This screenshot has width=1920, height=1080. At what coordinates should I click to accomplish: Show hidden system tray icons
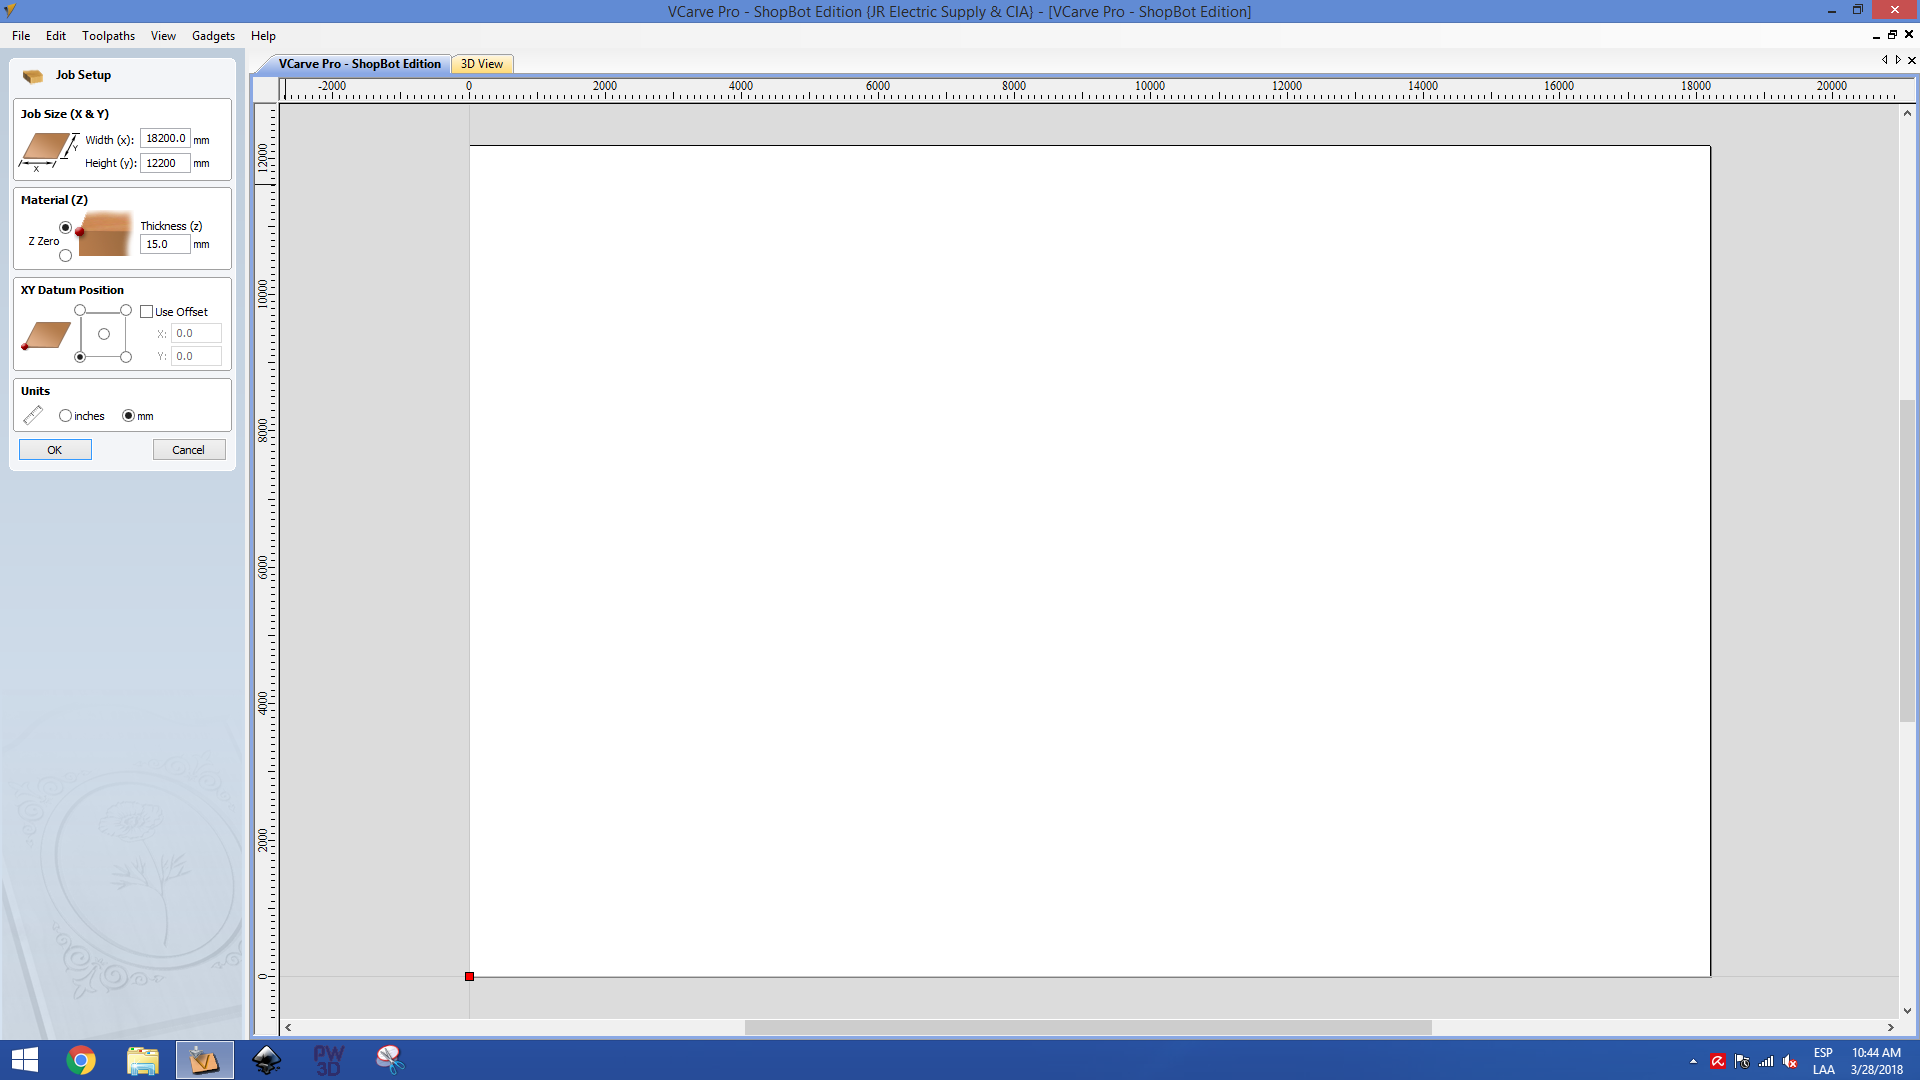click(1693, 1061)
